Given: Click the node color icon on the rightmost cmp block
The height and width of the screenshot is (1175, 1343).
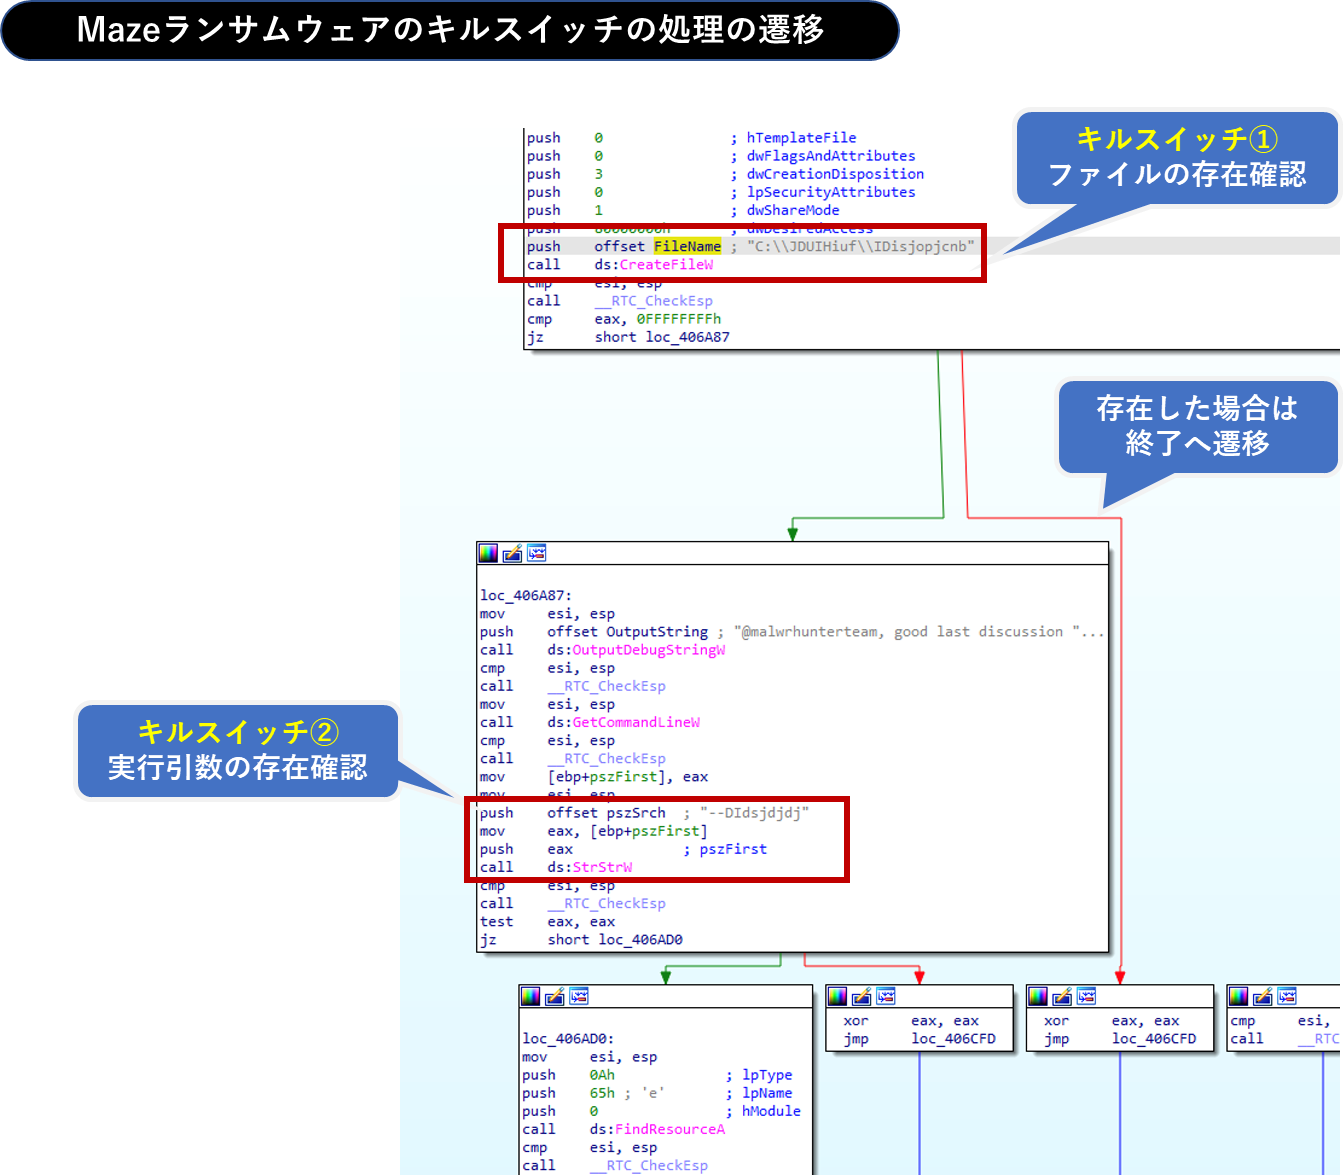Looking at the screenshot, I should pyautogui.click(x=1239, y=996).
